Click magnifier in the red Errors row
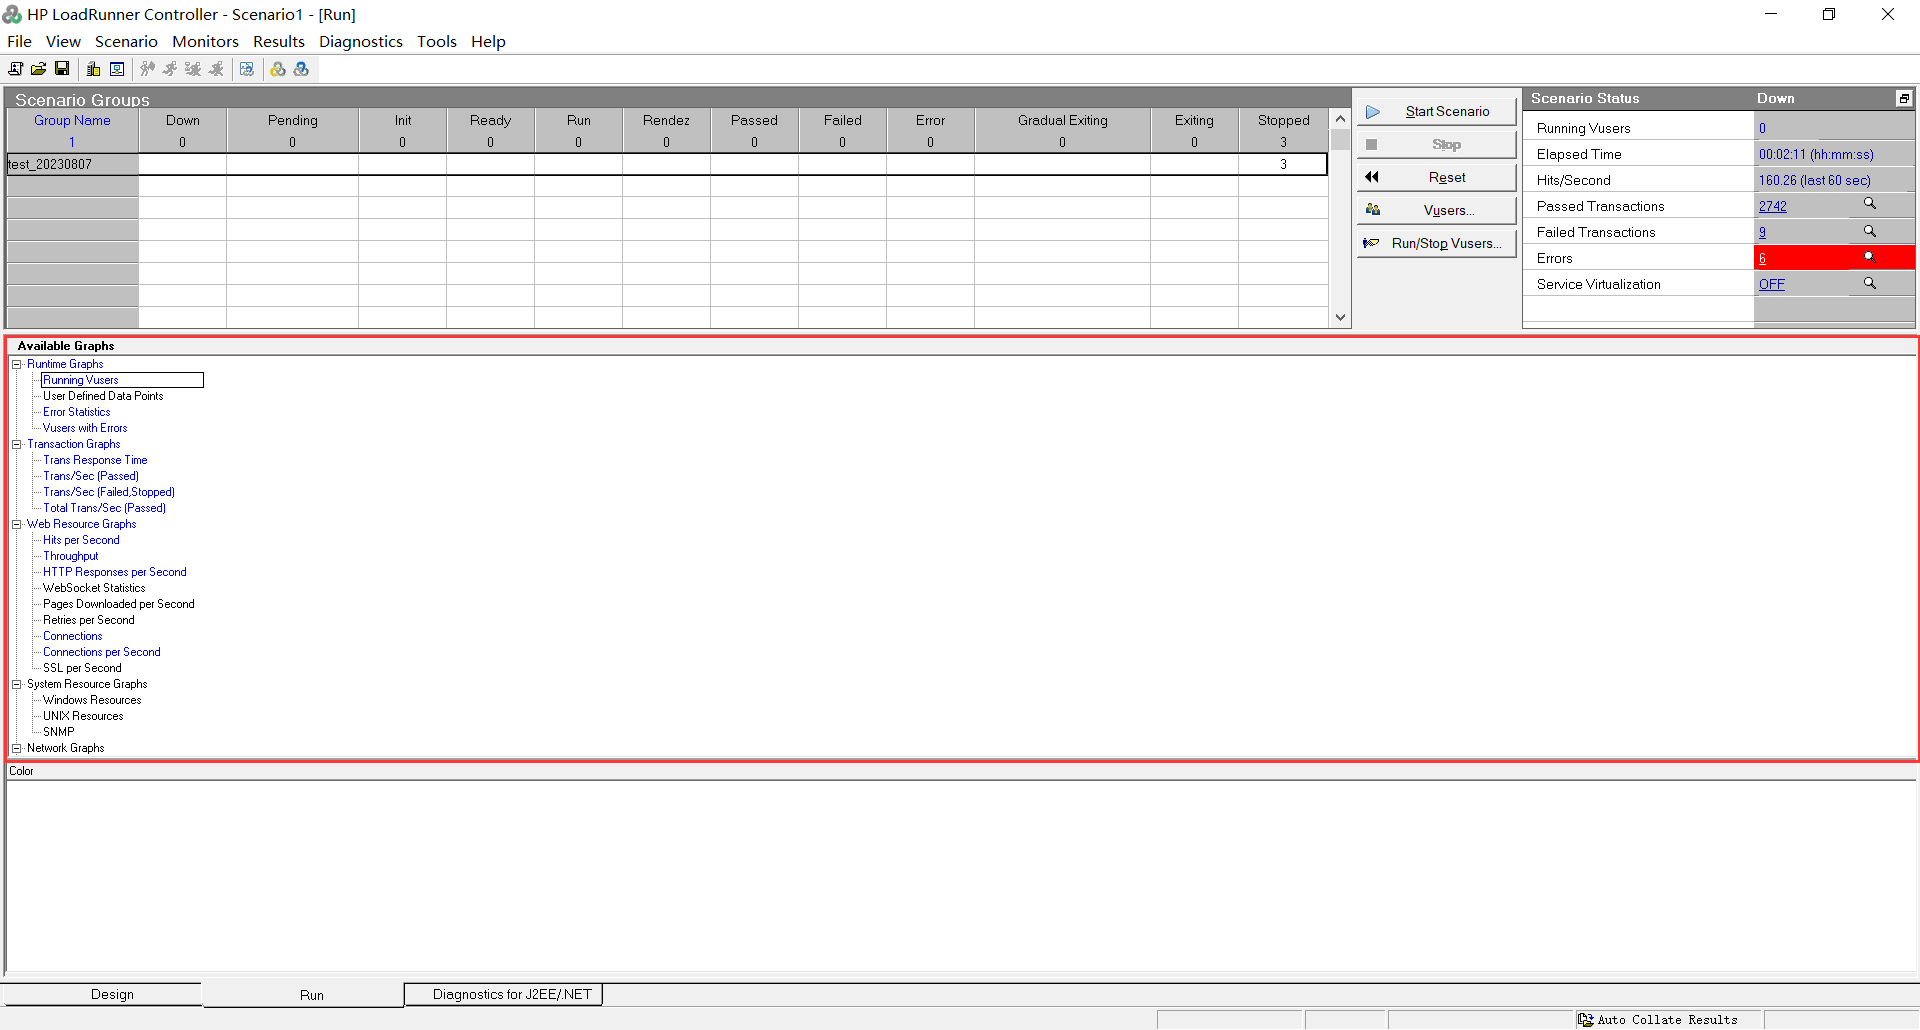The height and width of the screenshot is (1030, 1920). (x=1869, y=257)
